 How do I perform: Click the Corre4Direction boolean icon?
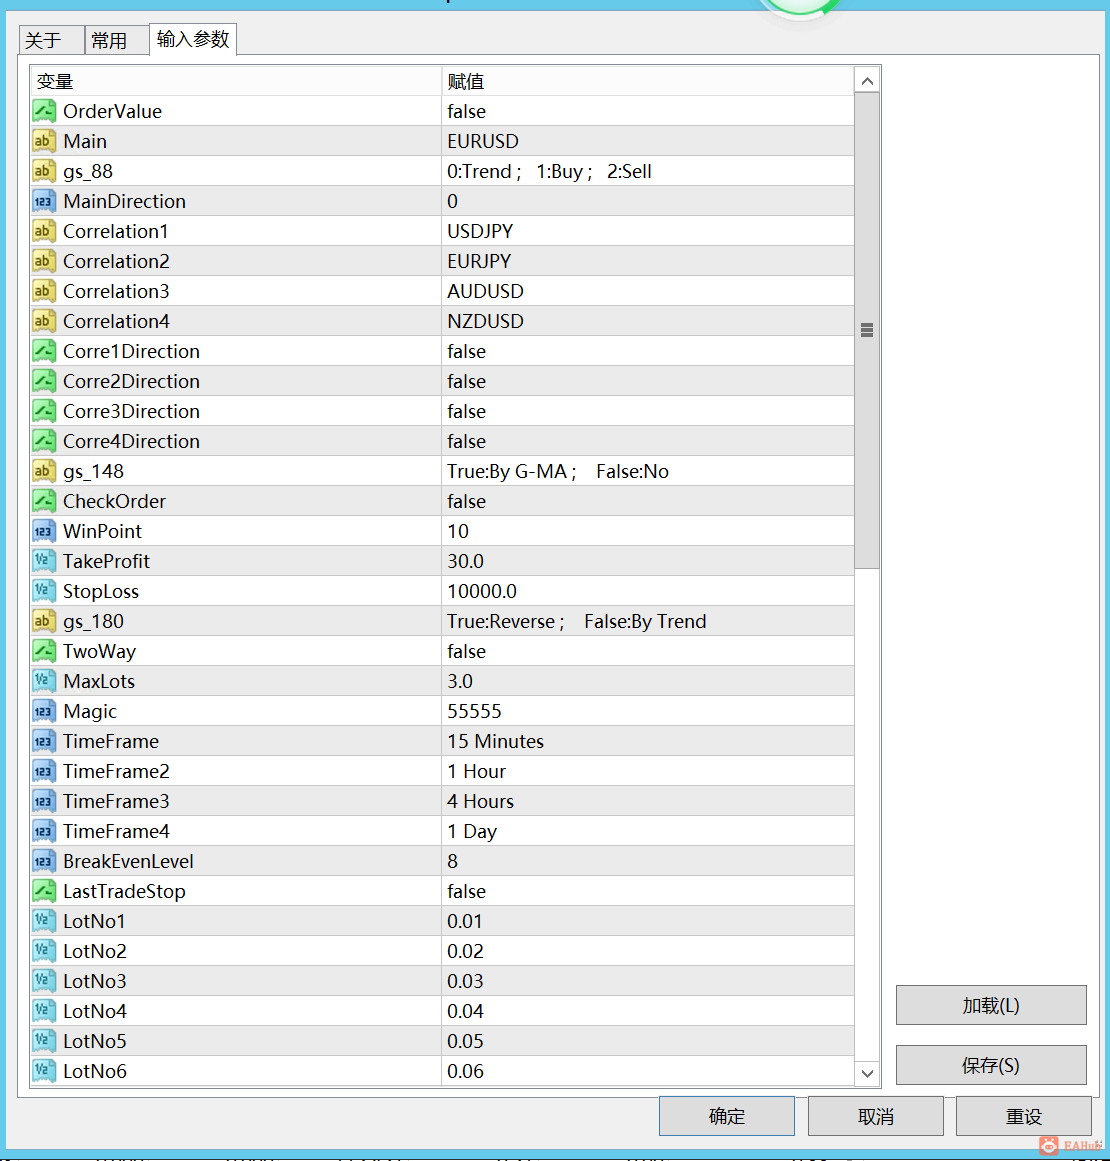tap(44, 441)
